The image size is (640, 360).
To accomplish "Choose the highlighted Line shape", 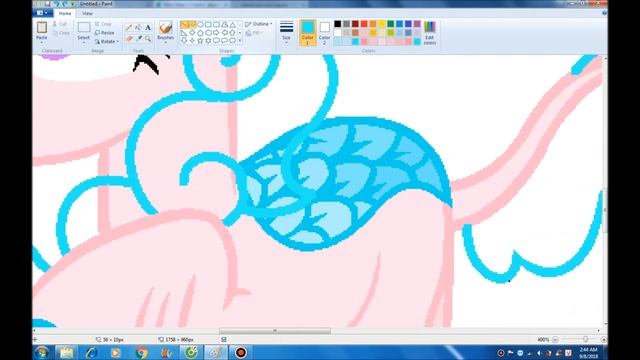I will point(184,25).
